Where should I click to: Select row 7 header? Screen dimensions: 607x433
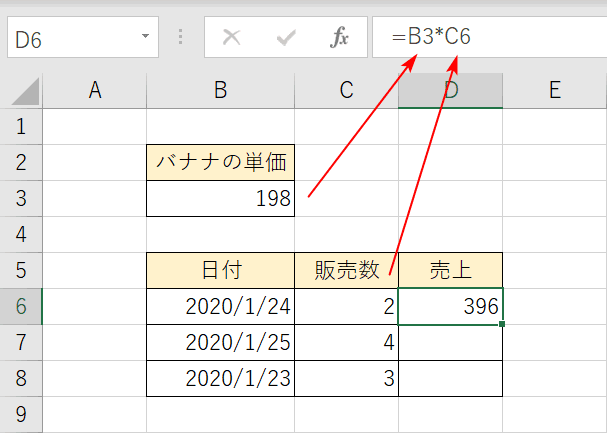[x=21, y=342]
